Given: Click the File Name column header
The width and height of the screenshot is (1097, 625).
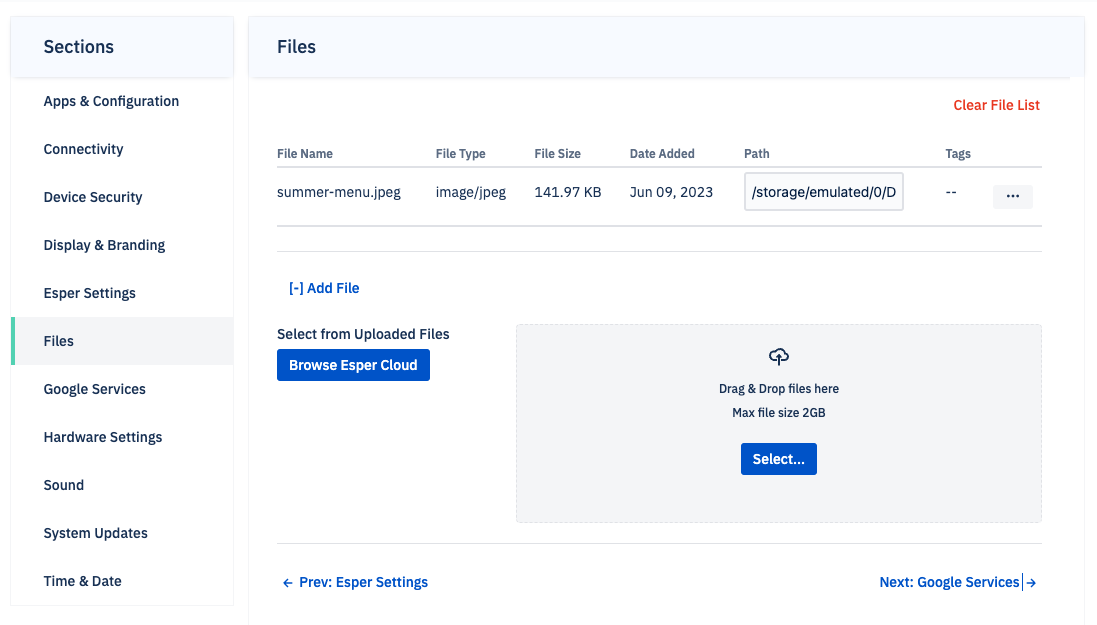Looking at the screenshot, I should 304,153.
